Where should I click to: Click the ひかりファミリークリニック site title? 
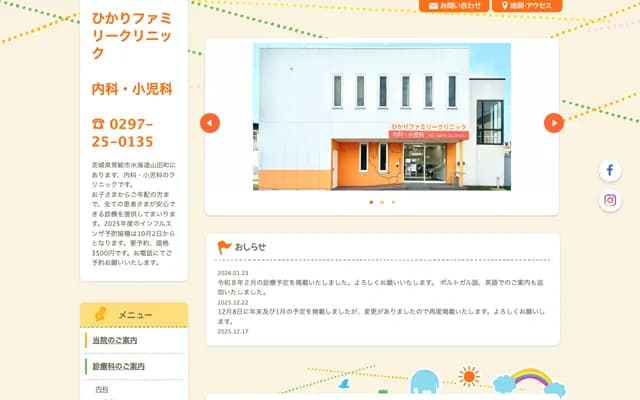tap(131, 36)
